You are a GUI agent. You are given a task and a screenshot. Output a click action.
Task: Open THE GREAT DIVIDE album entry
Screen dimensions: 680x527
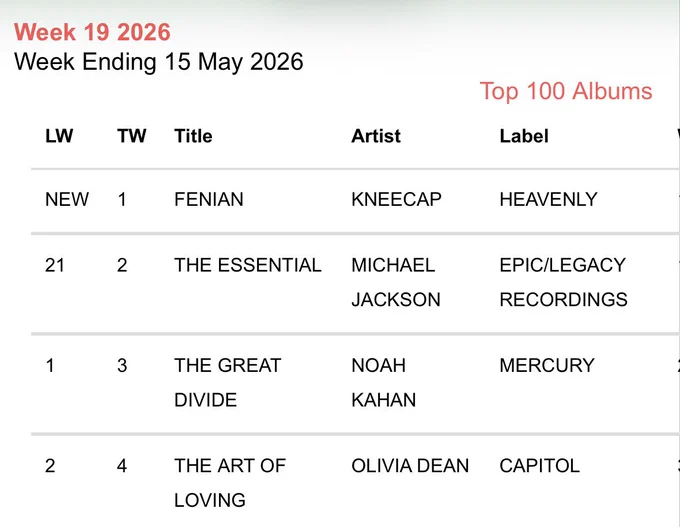(x=228, y=383)
